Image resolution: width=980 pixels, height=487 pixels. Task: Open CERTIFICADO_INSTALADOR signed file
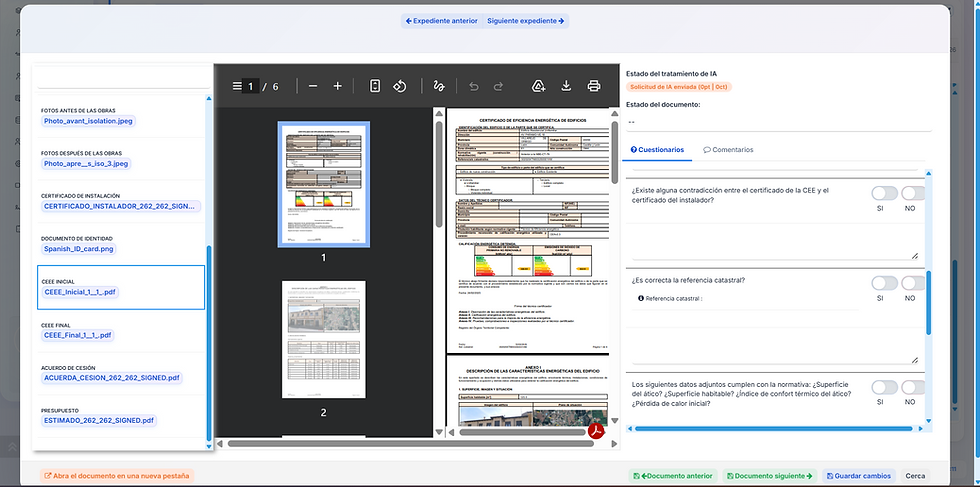click(x=121, y=206)
